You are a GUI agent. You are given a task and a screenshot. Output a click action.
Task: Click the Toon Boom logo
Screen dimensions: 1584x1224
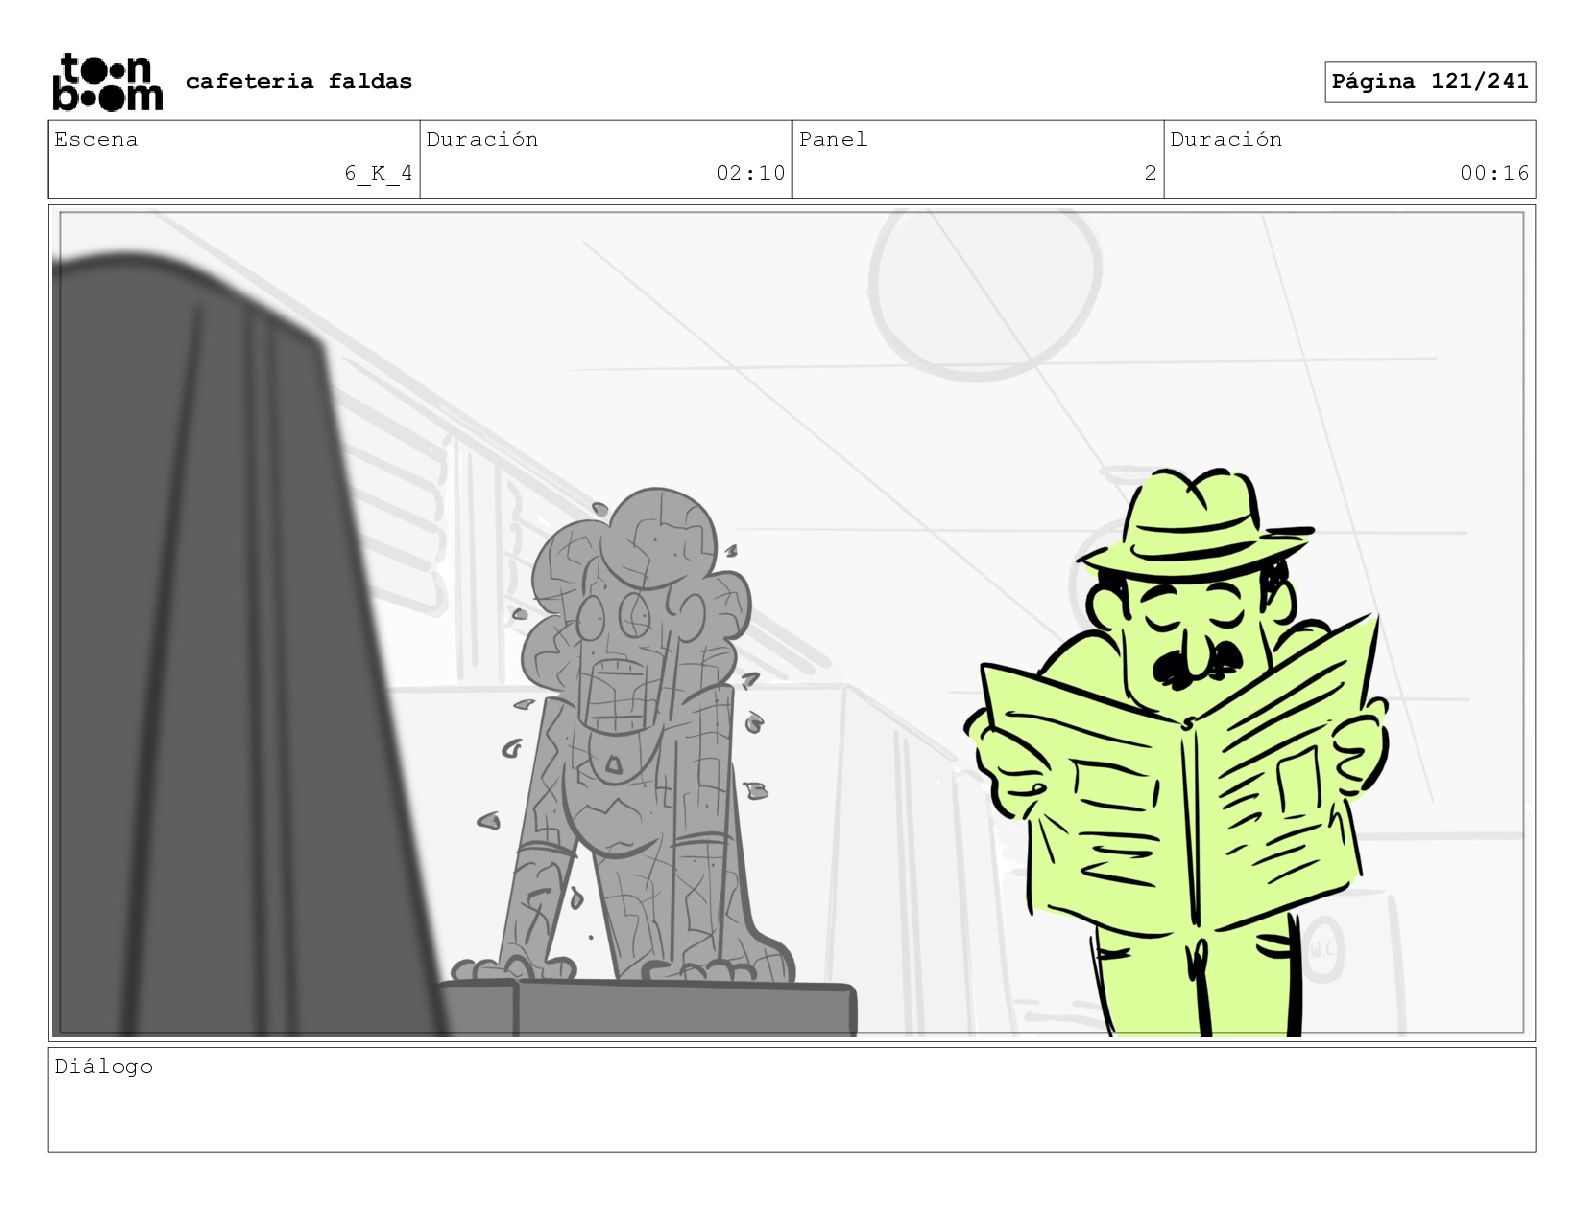pyautogui.click(x=107, y=81)
